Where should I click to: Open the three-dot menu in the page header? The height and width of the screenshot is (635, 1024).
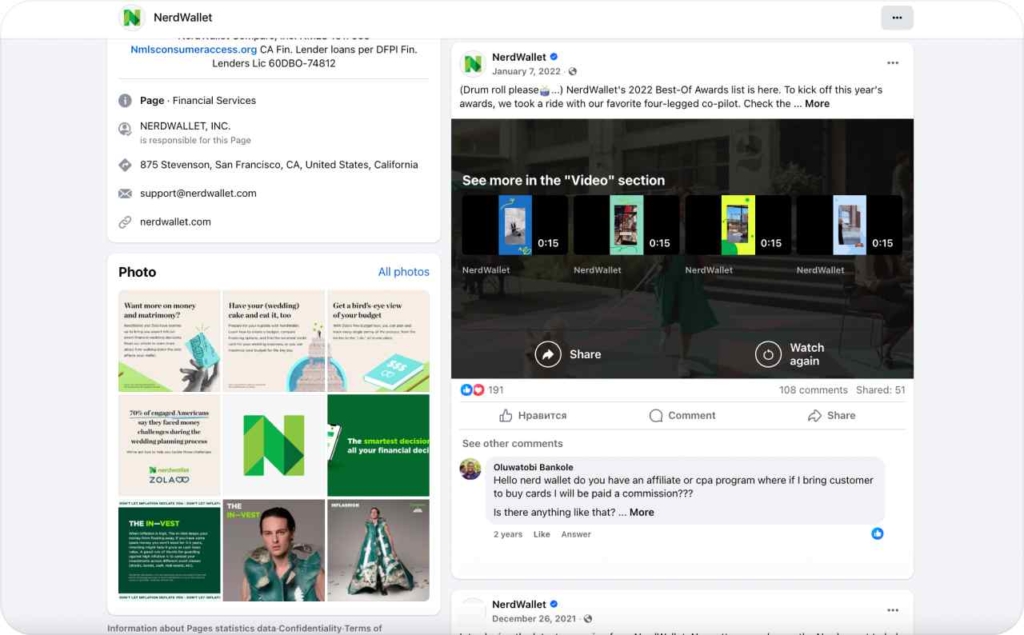(896, 18)
